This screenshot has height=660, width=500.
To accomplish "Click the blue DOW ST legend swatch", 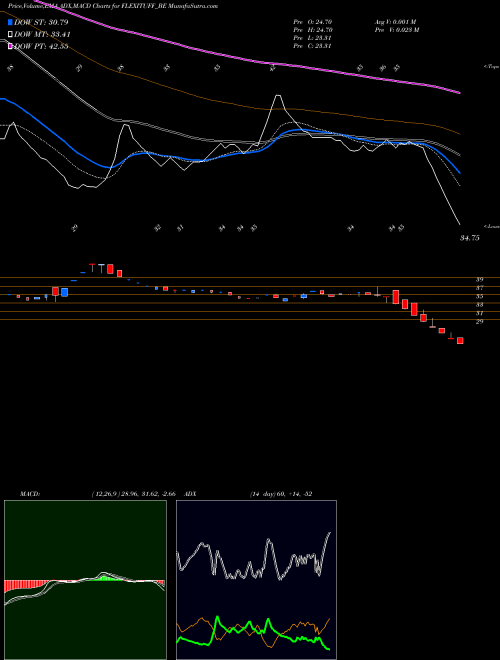I will click(10, 22).
